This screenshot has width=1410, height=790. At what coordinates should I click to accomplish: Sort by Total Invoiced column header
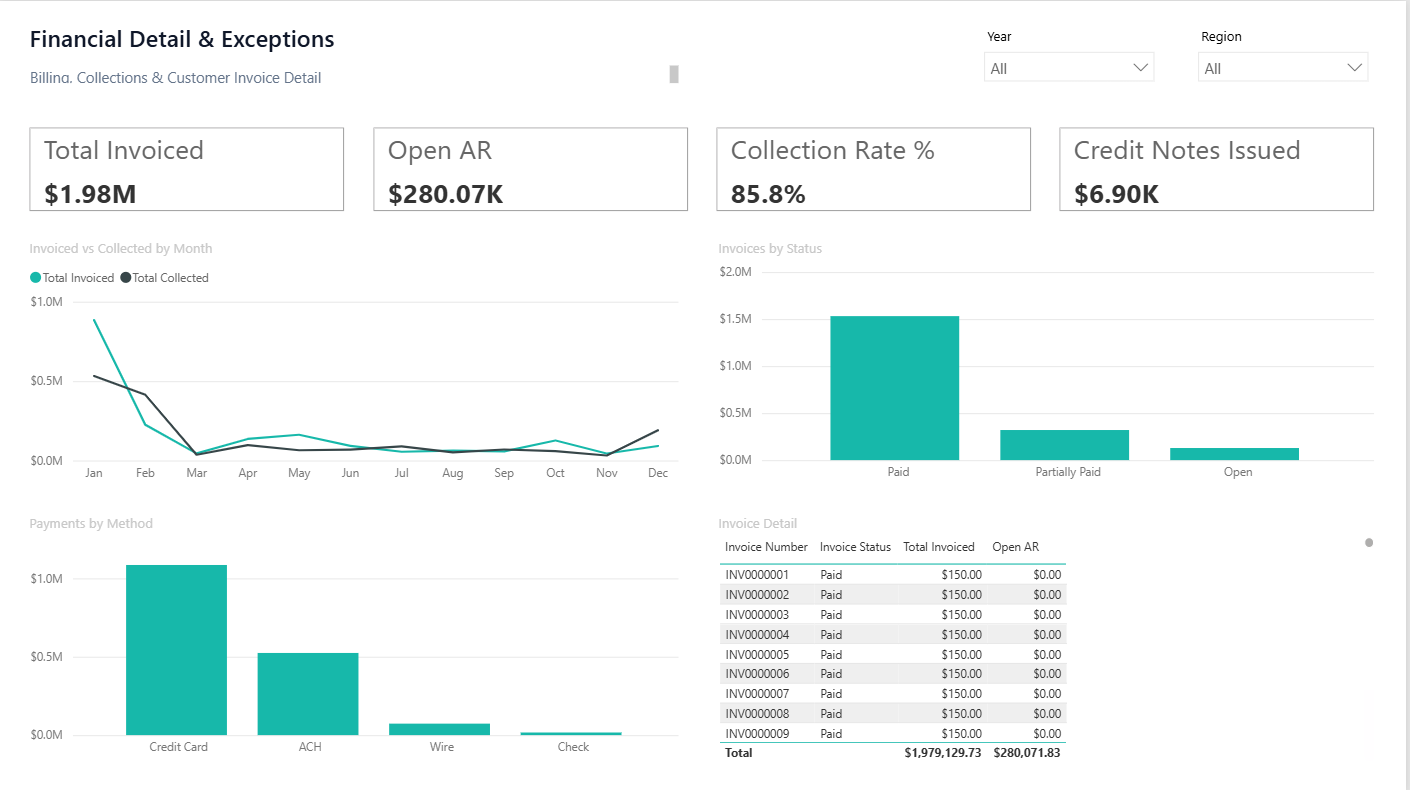(939, 547)
